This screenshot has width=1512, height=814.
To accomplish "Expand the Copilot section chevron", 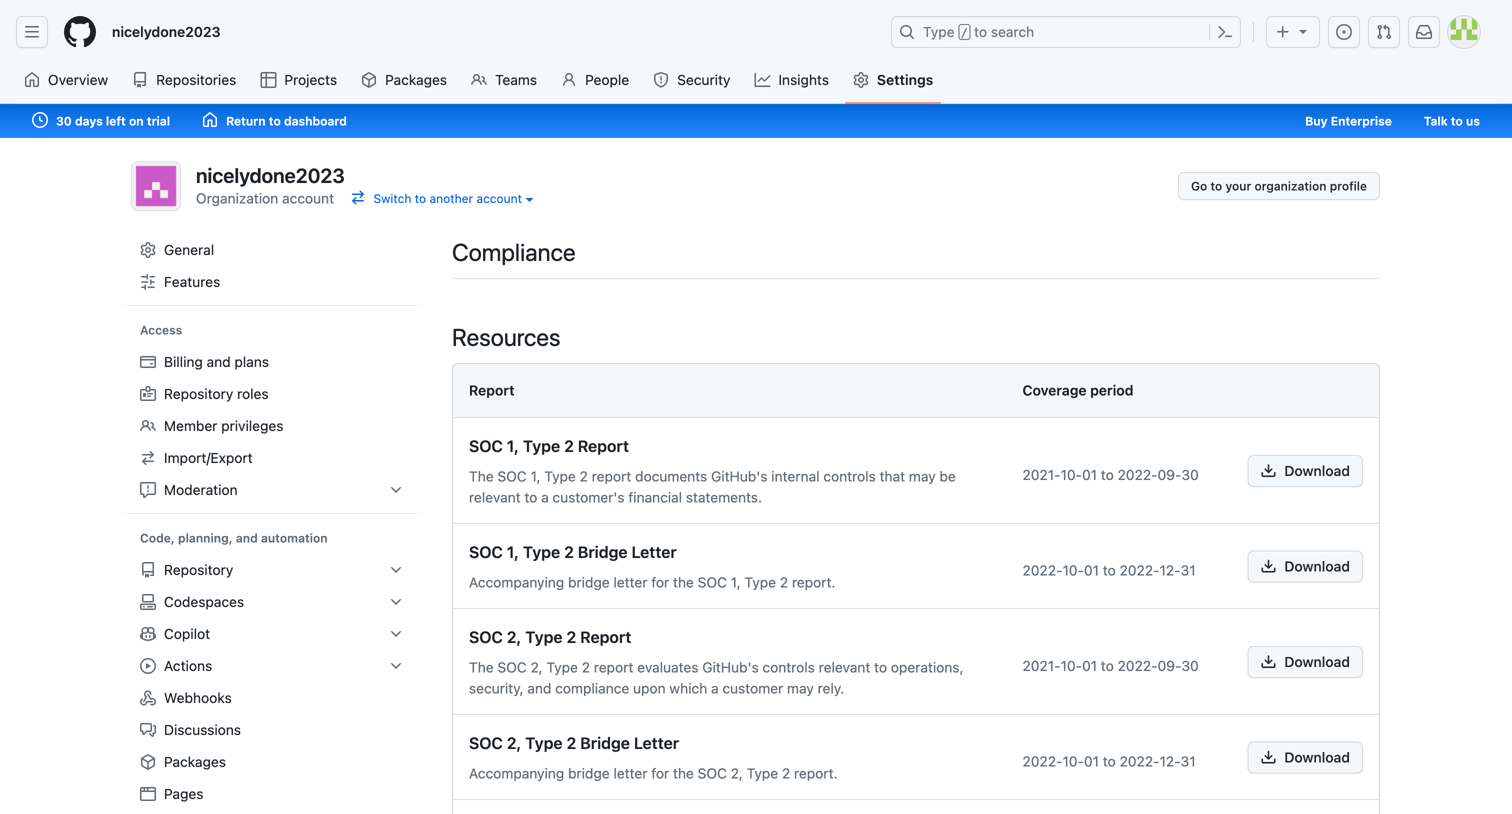I will [396, 634].
